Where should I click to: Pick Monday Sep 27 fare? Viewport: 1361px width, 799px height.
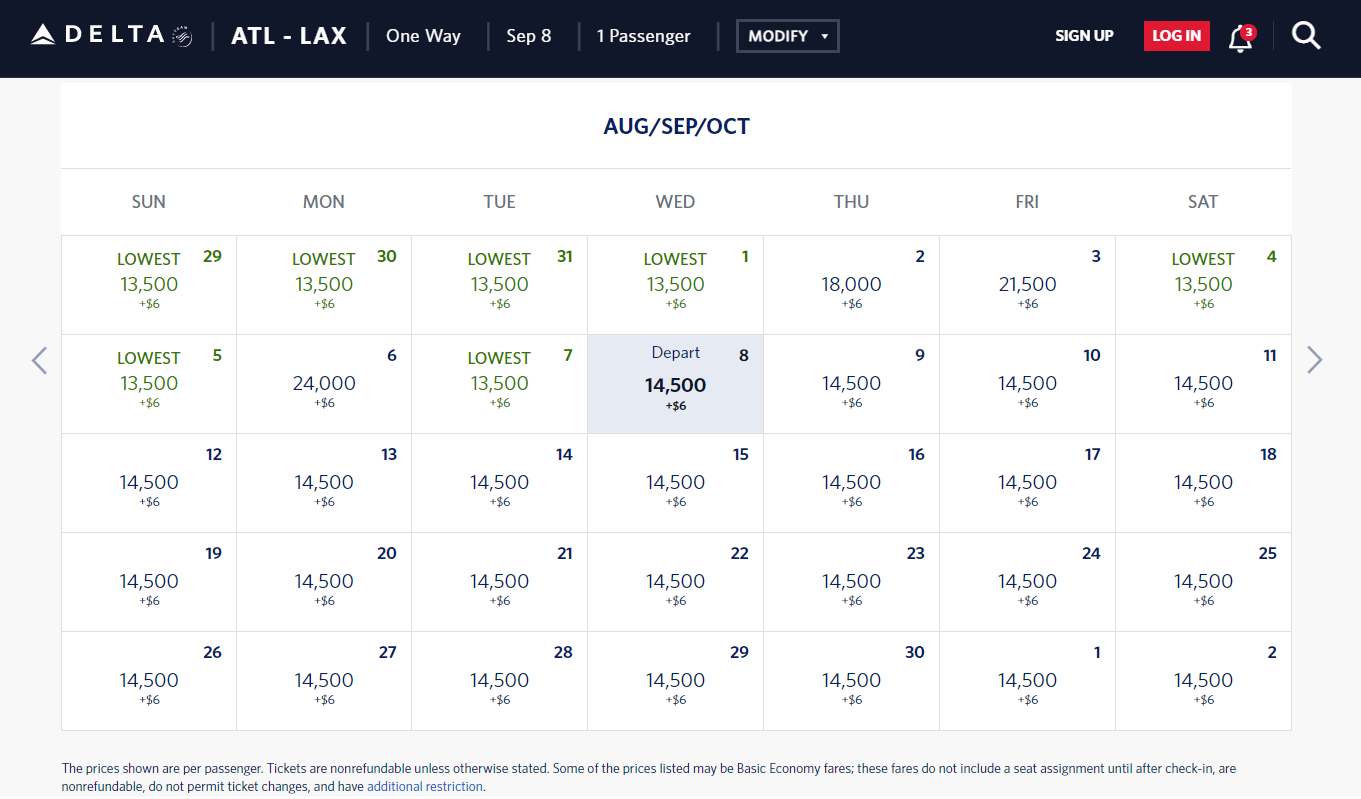tap(324, 681)
